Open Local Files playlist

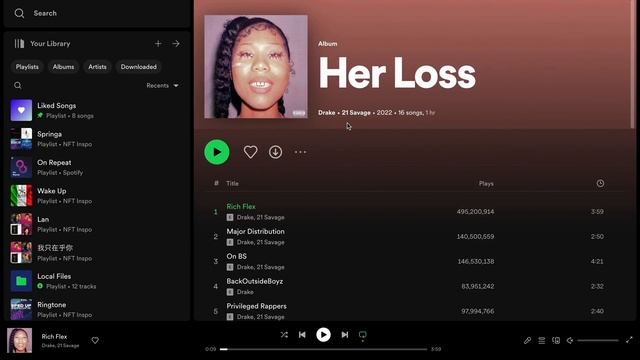(x=97, y=281)
